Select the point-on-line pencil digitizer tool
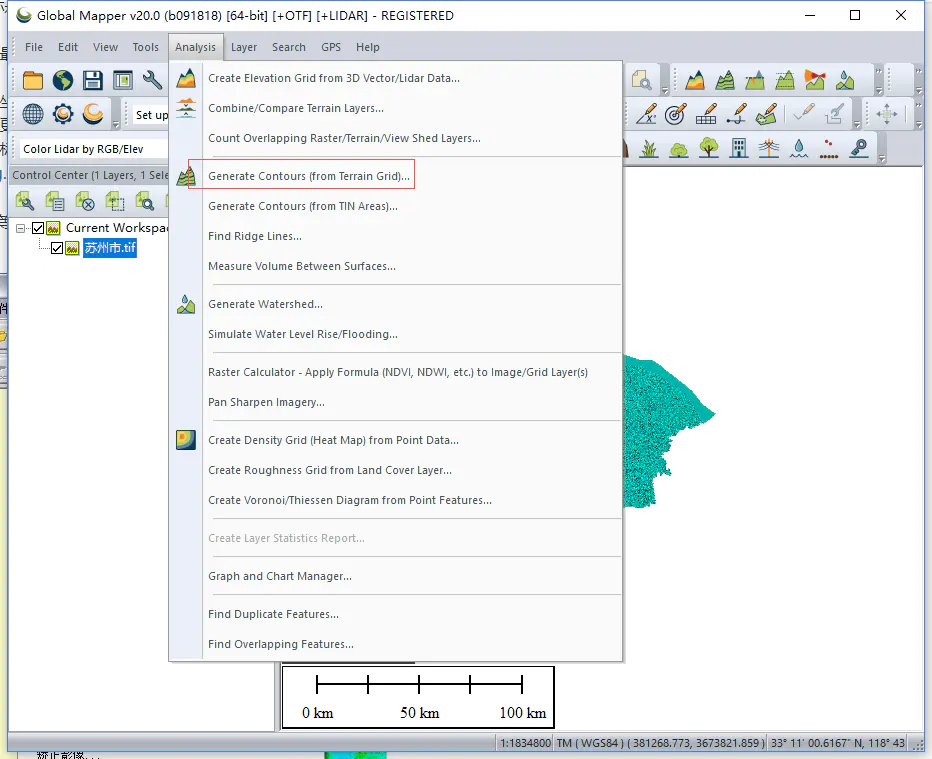Viewport: 932px width, 759px height. 736,114
